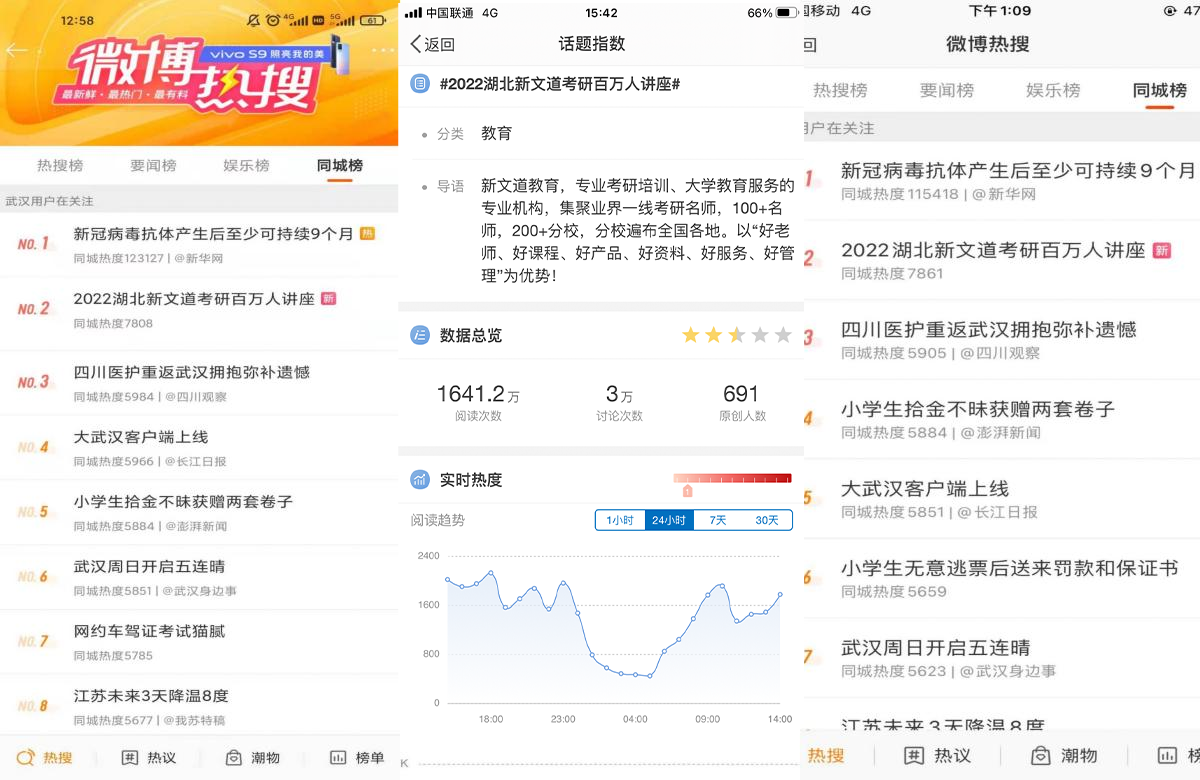
Task: Click the star rating in 数据总览
Action: coord(736,335)
